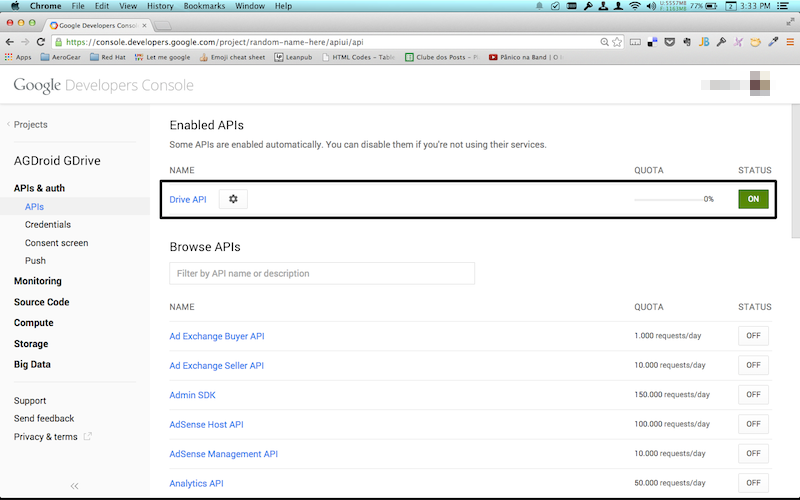
Task: Open notification center list icon
Action: click(x=783, y=6)
